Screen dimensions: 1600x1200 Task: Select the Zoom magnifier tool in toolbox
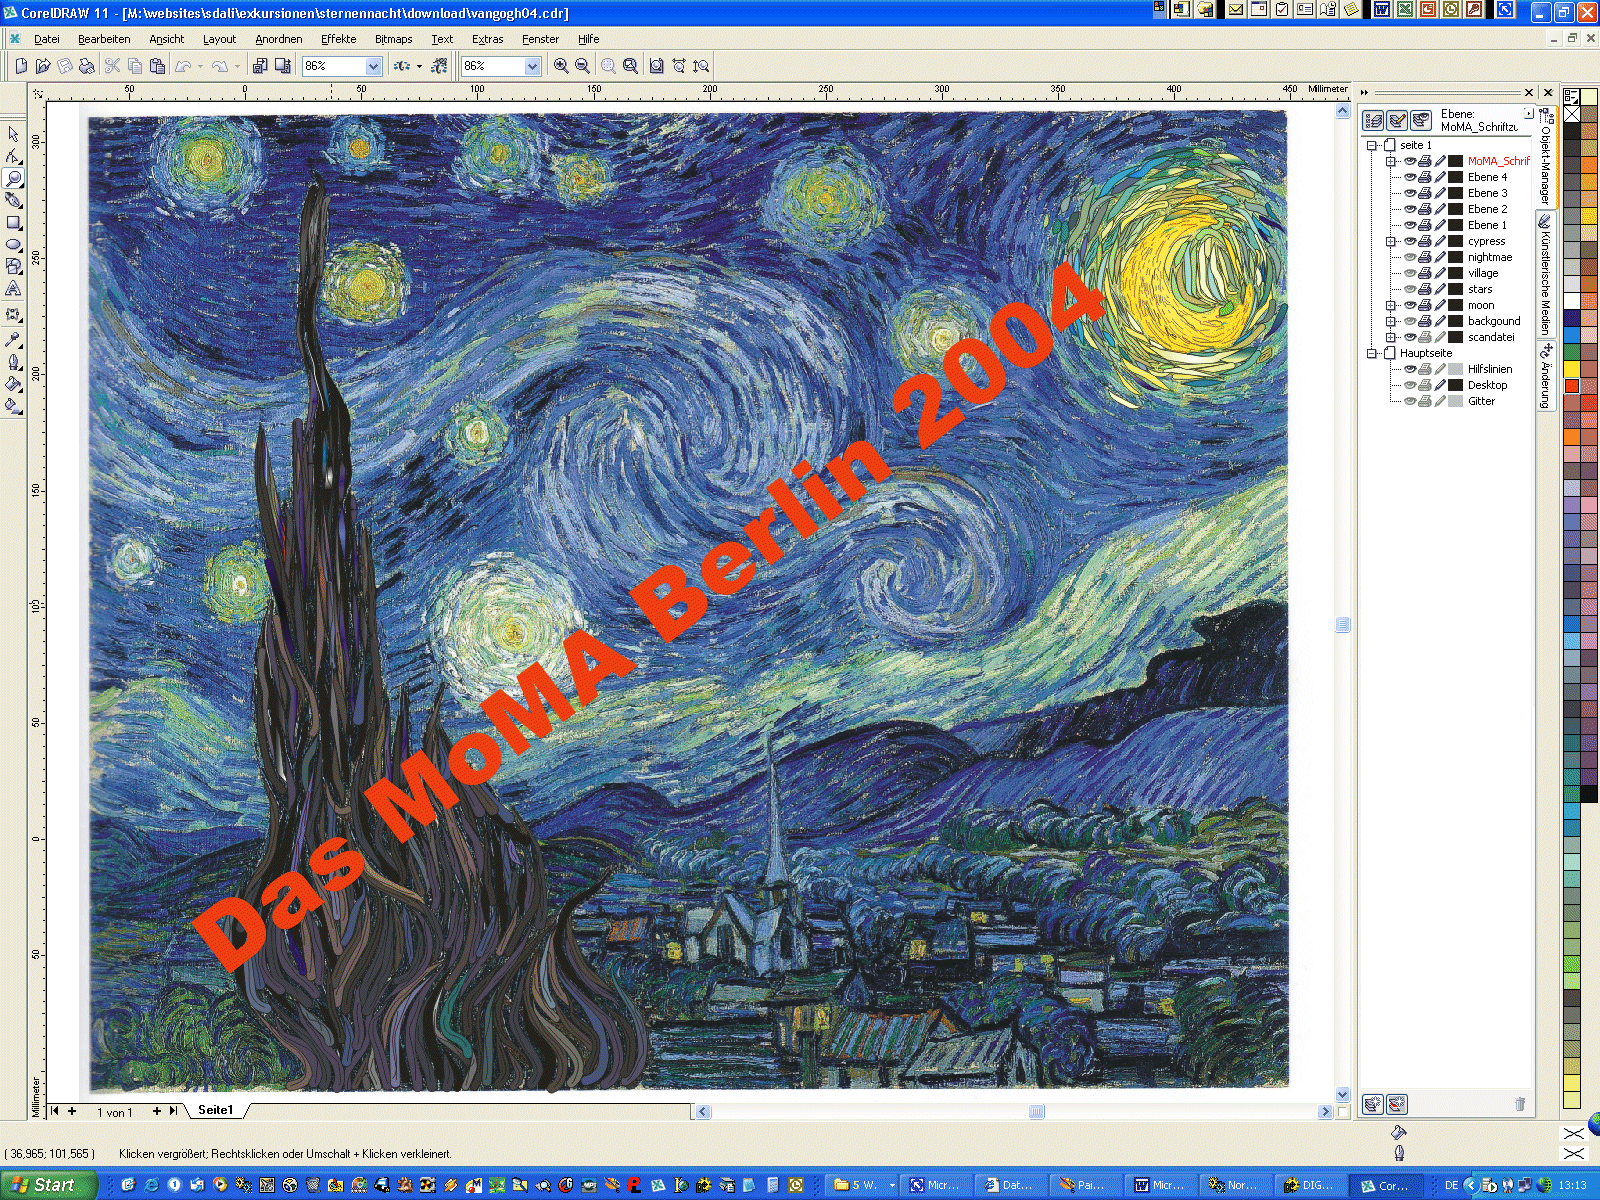(x=13, y=178)
